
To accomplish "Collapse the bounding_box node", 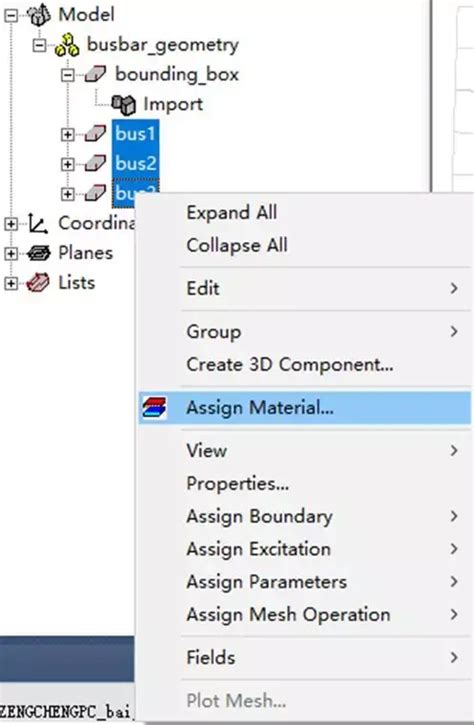I will click(68, 74).
